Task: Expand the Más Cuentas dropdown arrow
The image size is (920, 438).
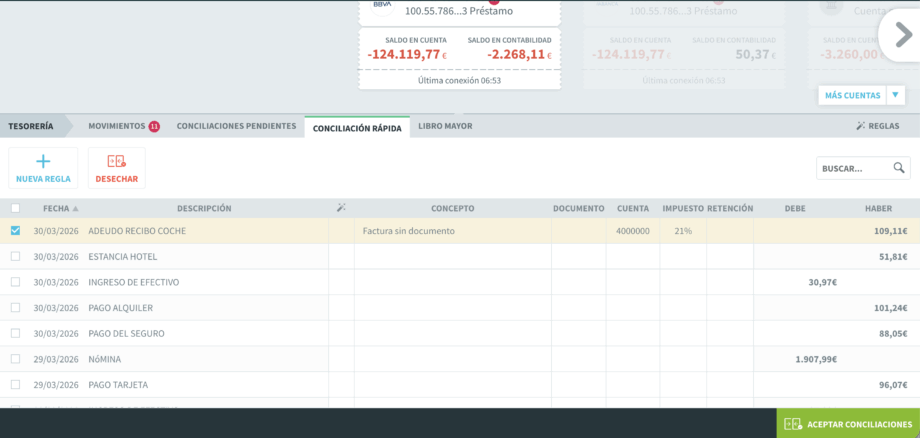Action: (896, 95)
